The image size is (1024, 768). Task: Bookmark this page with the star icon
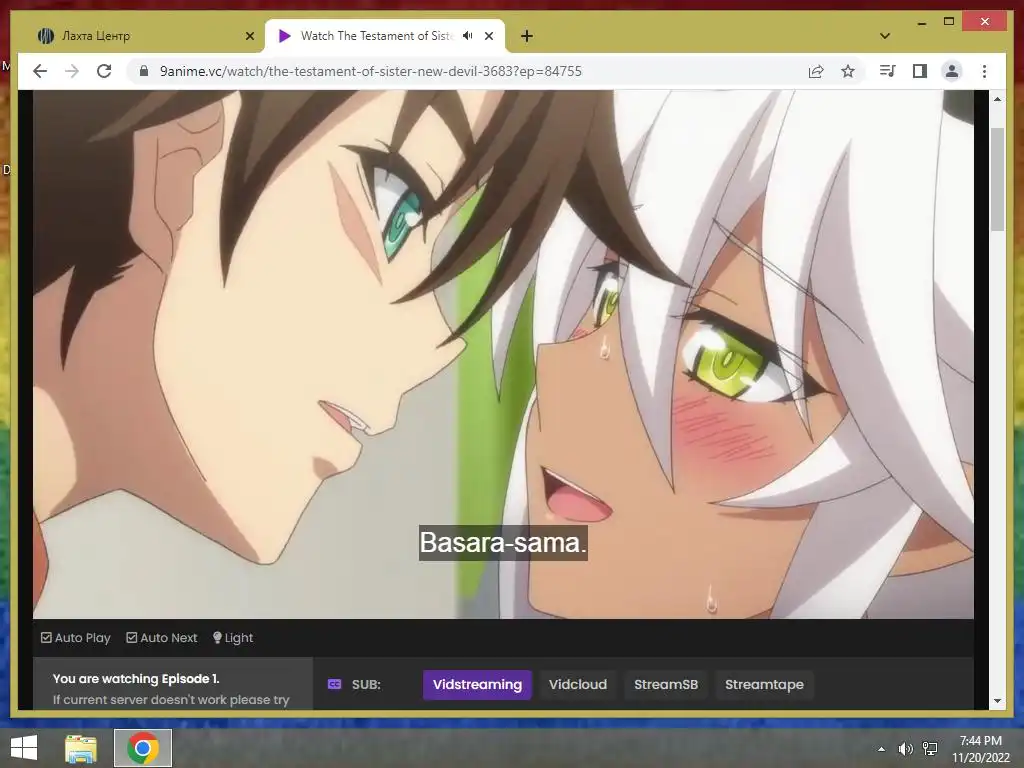pyautogui.click(x=848, y=71)
